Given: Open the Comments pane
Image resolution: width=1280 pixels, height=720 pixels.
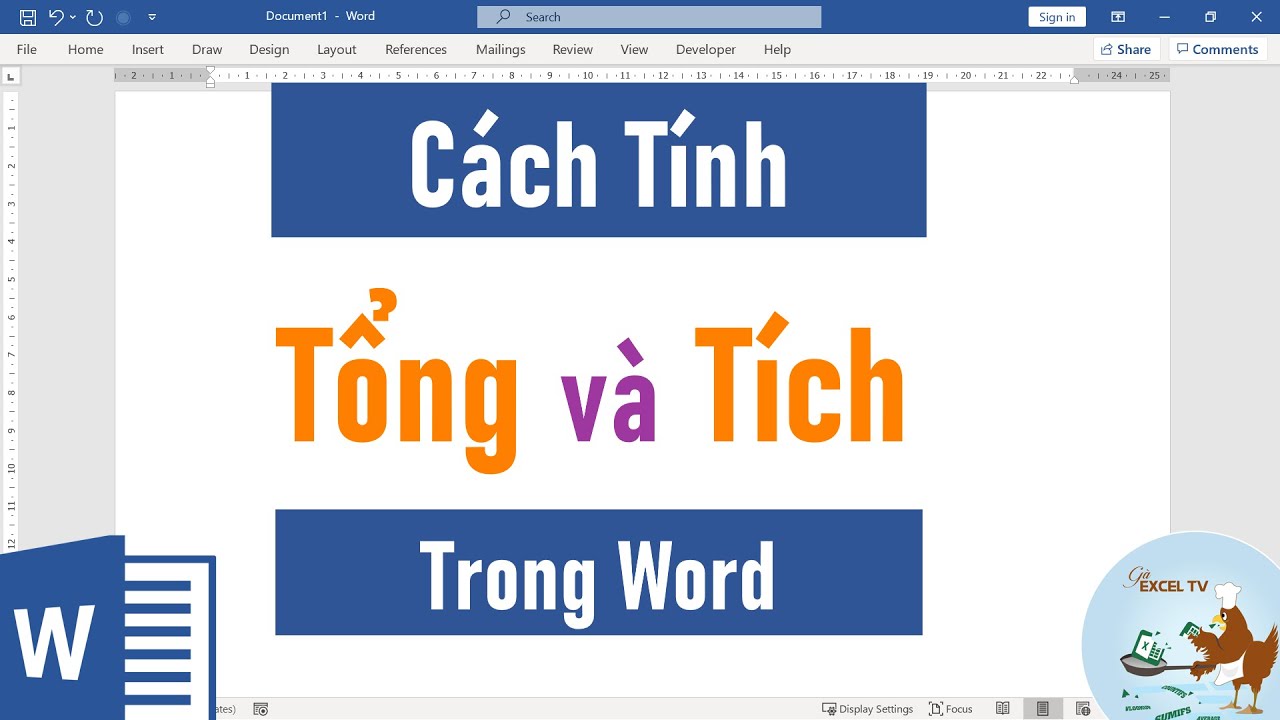Looking at the screenshot, I should 1217,49.
